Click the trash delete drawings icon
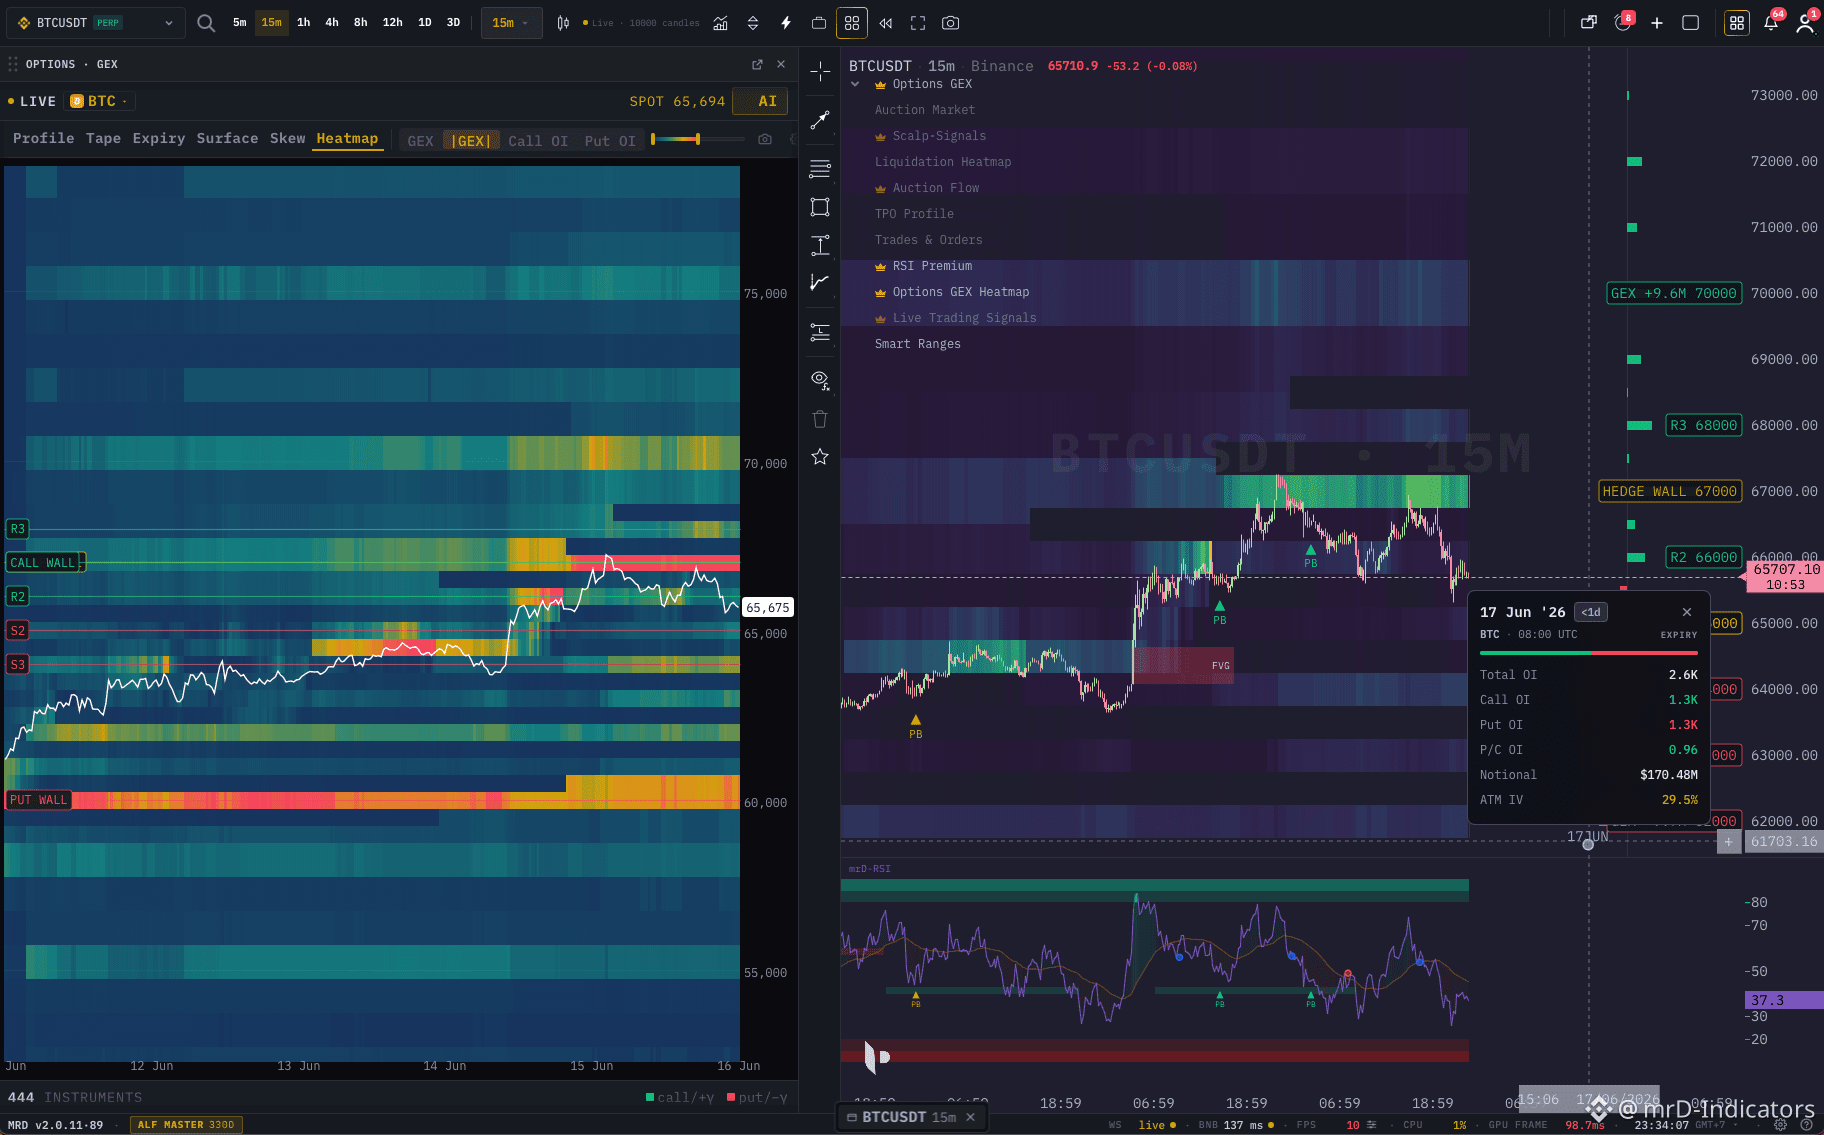1824x1135 pixels. [820, 419]
